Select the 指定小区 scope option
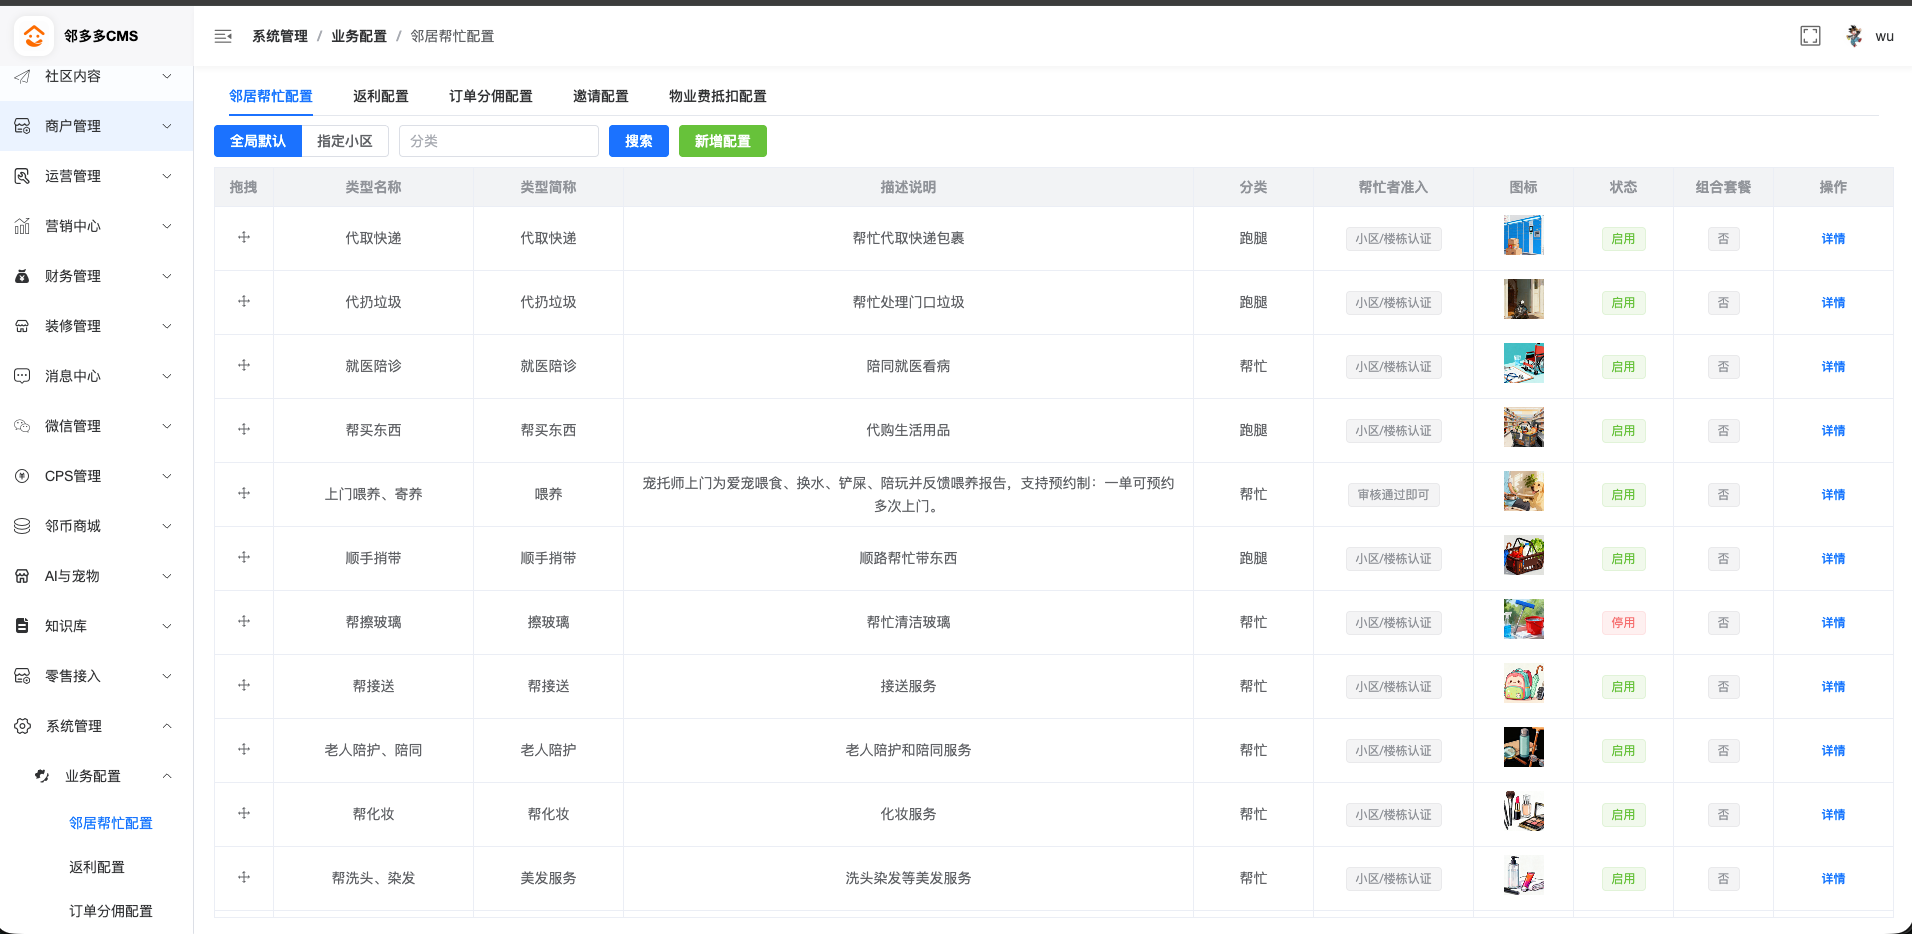This screenshot has width=1912, height=934. pyautogui.click(x=345, y=141)
